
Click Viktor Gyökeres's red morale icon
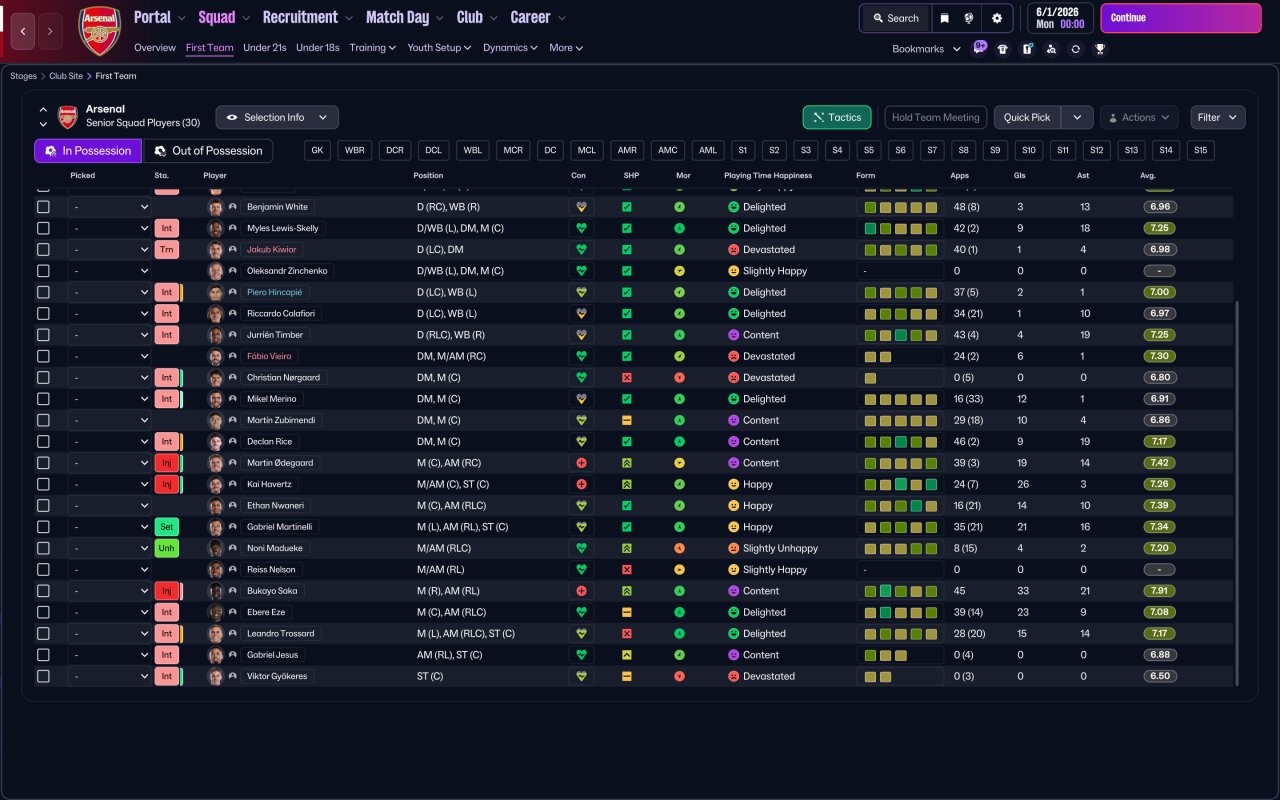coord(680,676)
